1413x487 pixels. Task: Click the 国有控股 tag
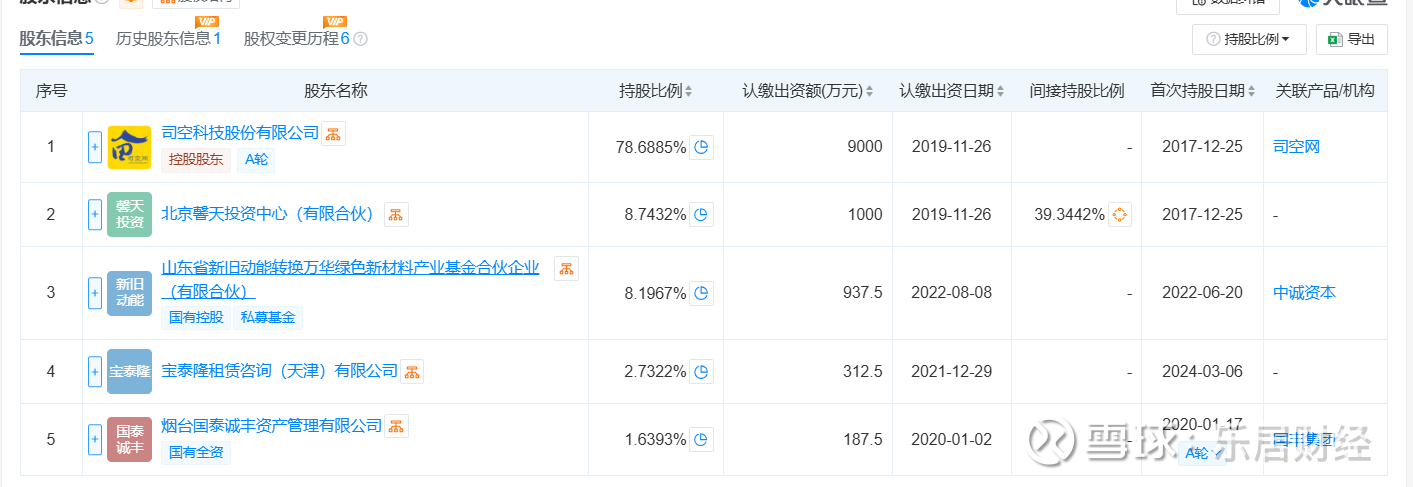[196, 318]
